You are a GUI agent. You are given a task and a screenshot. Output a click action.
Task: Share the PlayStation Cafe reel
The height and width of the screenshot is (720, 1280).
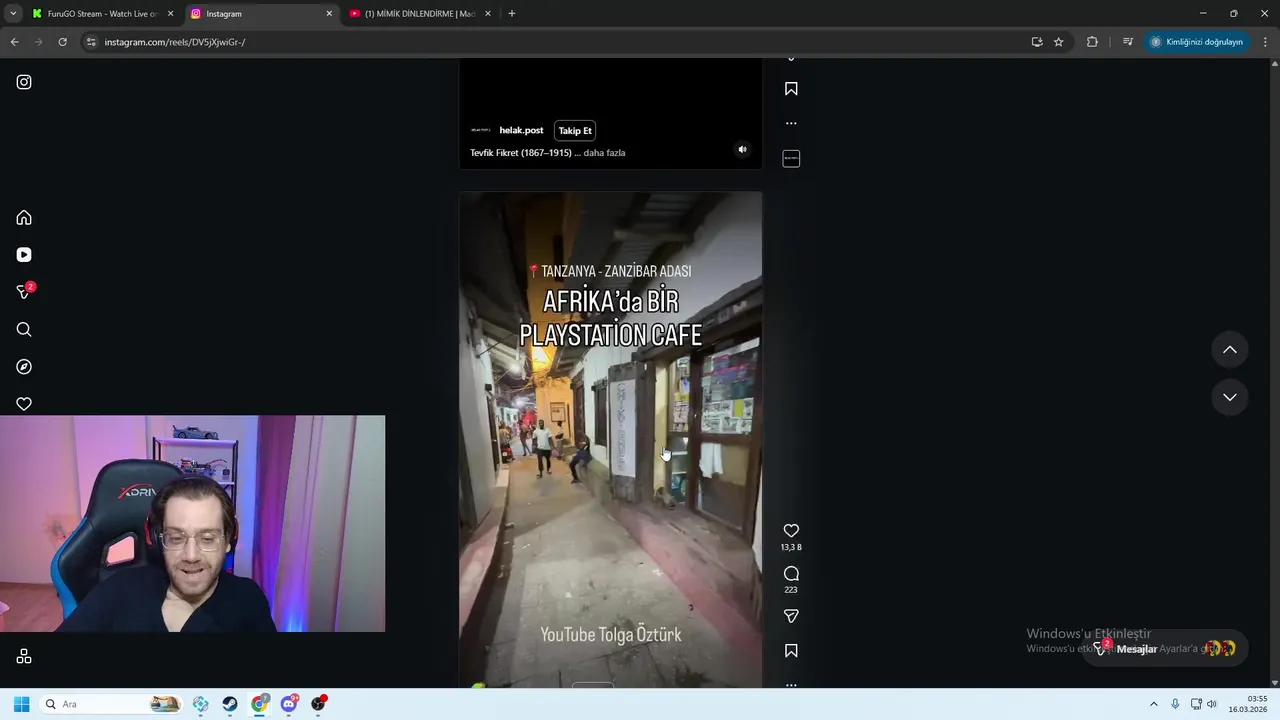(791, 616)
